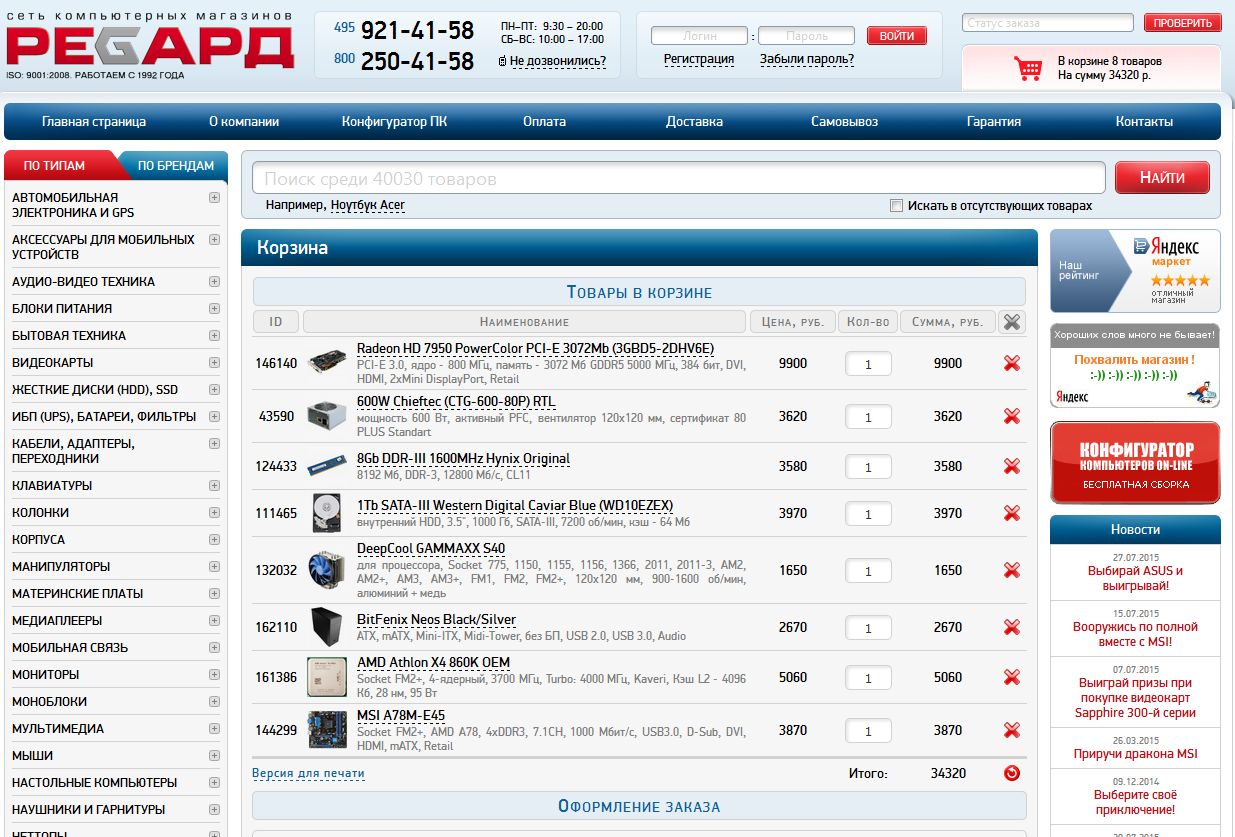Click the grey clear-all X header icon
Viewport: 1235px width, 837px height.
coord(1013,321)
